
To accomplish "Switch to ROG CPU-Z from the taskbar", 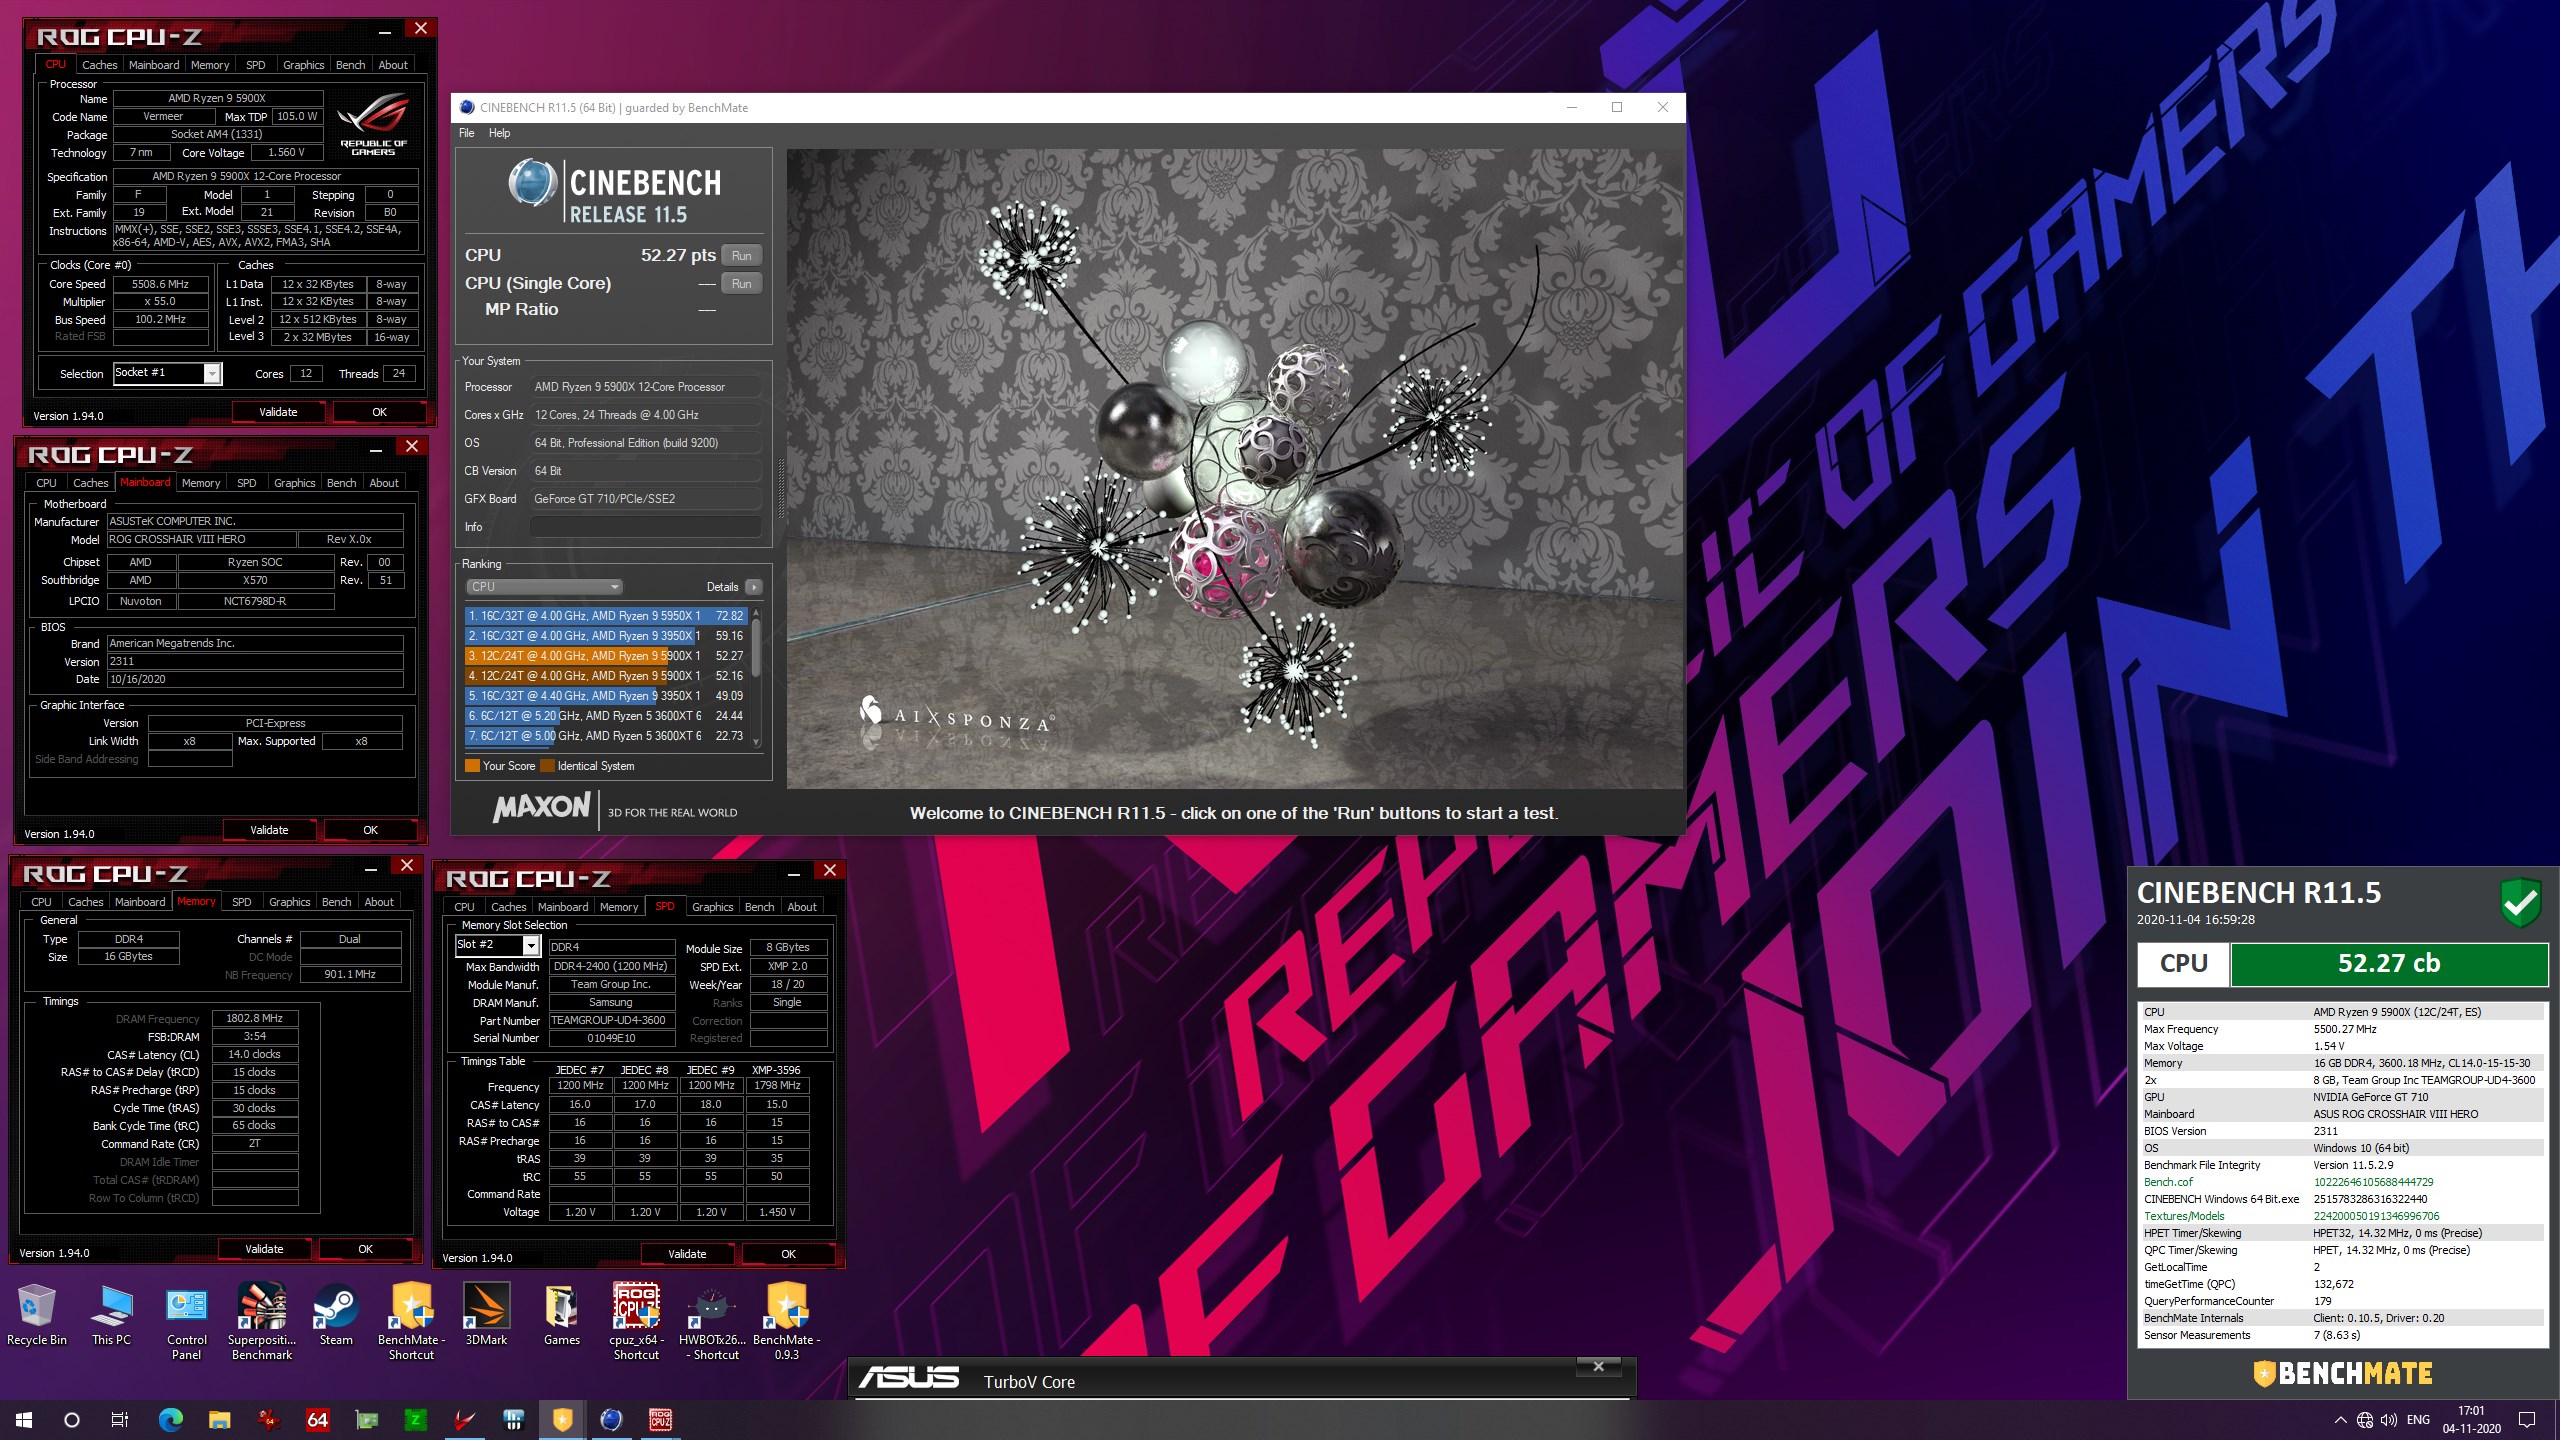I will coord(660,1419).
